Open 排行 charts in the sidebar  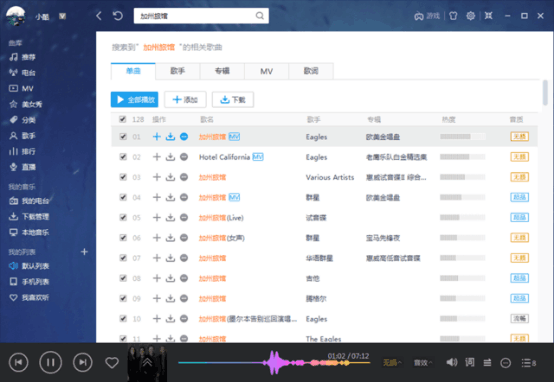pos(23,152)
